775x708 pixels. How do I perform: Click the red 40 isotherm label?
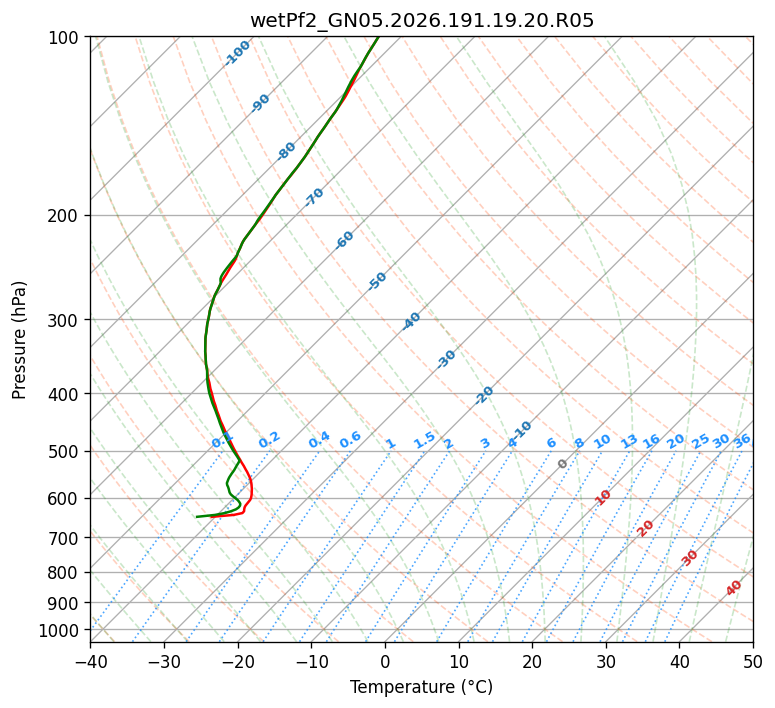coord(733,588)
